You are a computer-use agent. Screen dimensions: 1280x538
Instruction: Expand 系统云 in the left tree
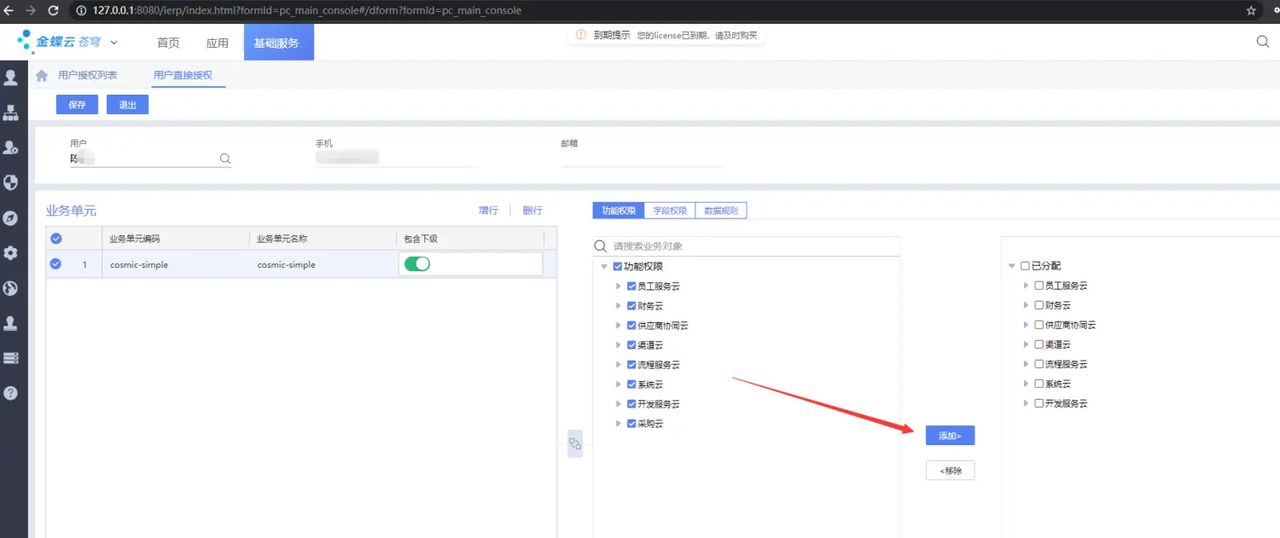pos(618,385)
